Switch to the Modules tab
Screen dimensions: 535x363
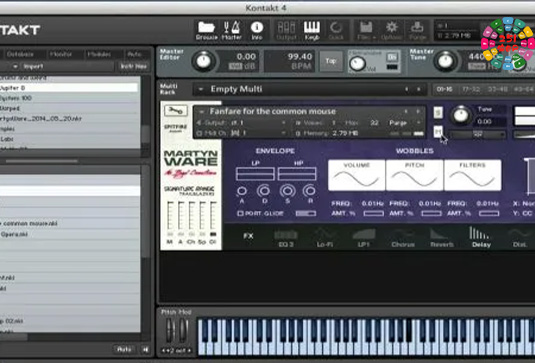tap(99, 54)
